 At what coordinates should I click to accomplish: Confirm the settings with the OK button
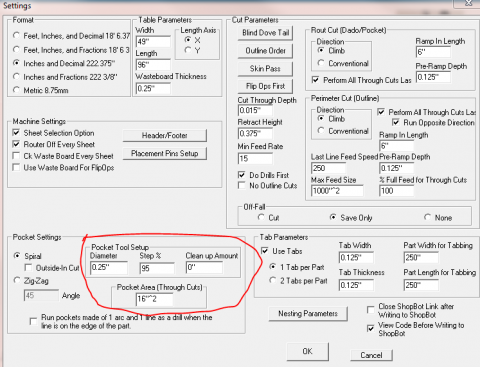[x=308, y=351]
